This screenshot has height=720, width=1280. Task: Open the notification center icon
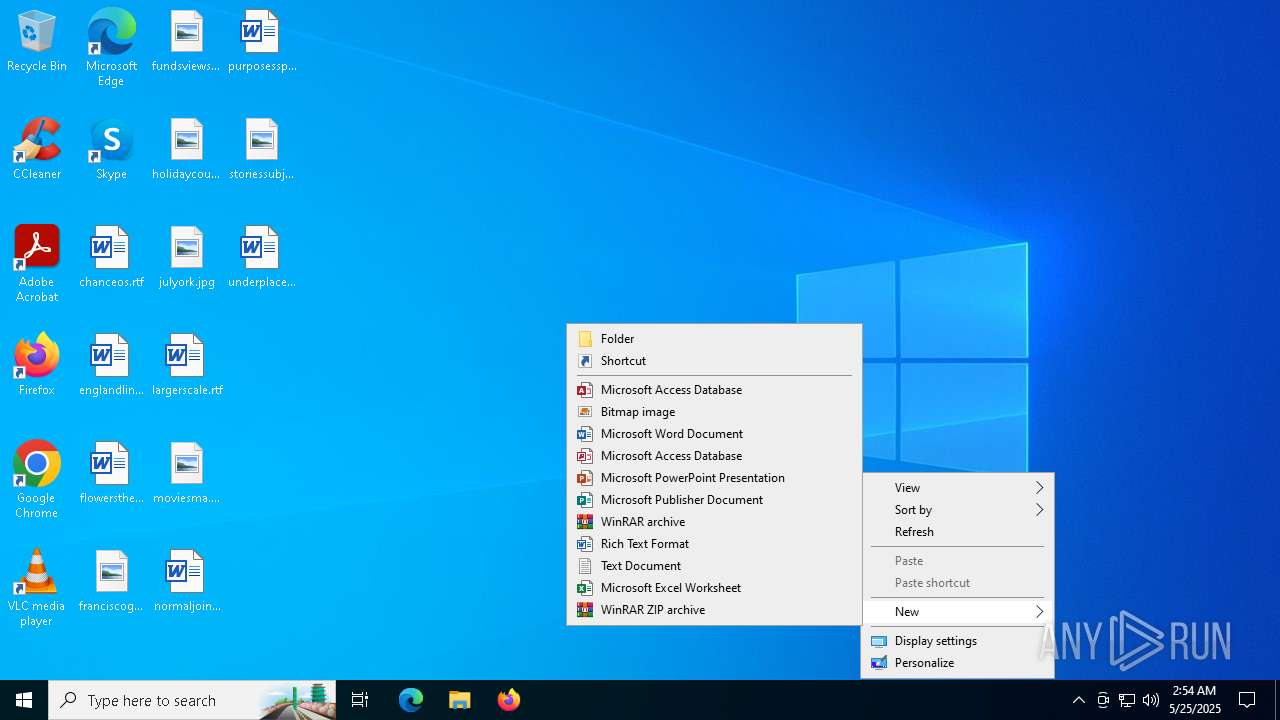tap(1247, 700)
